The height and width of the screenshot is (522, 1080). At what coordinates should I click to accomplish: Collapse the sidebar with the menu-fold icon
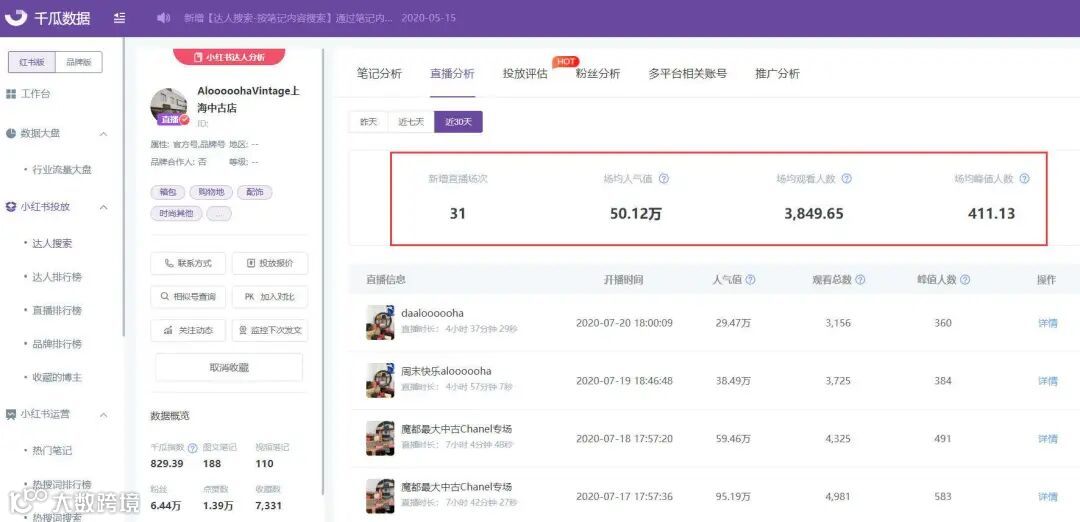pos(120,18)
